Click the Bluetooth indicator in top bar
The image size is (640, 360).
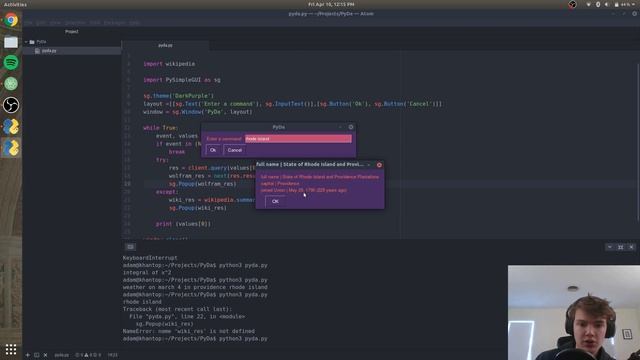(x=598, y=4)
